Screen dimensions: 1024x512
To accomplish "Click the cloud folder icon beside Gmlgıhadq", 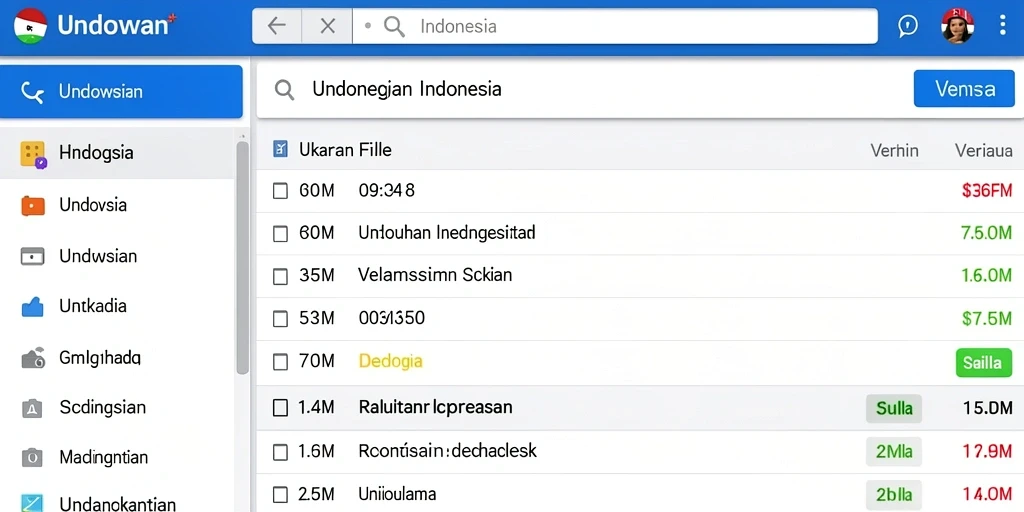I will point(33,357).
